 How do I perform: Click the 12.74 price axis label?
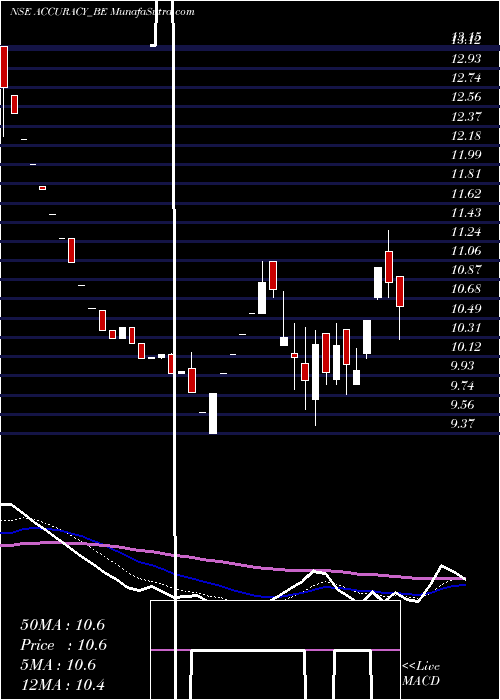tap(466, 78)
